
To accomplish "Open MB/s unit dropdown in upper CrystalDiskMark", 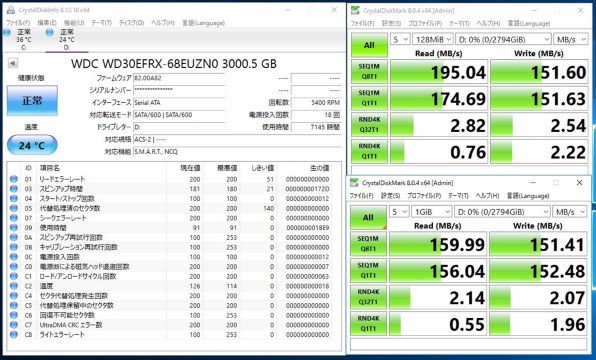I will [571, 39].
